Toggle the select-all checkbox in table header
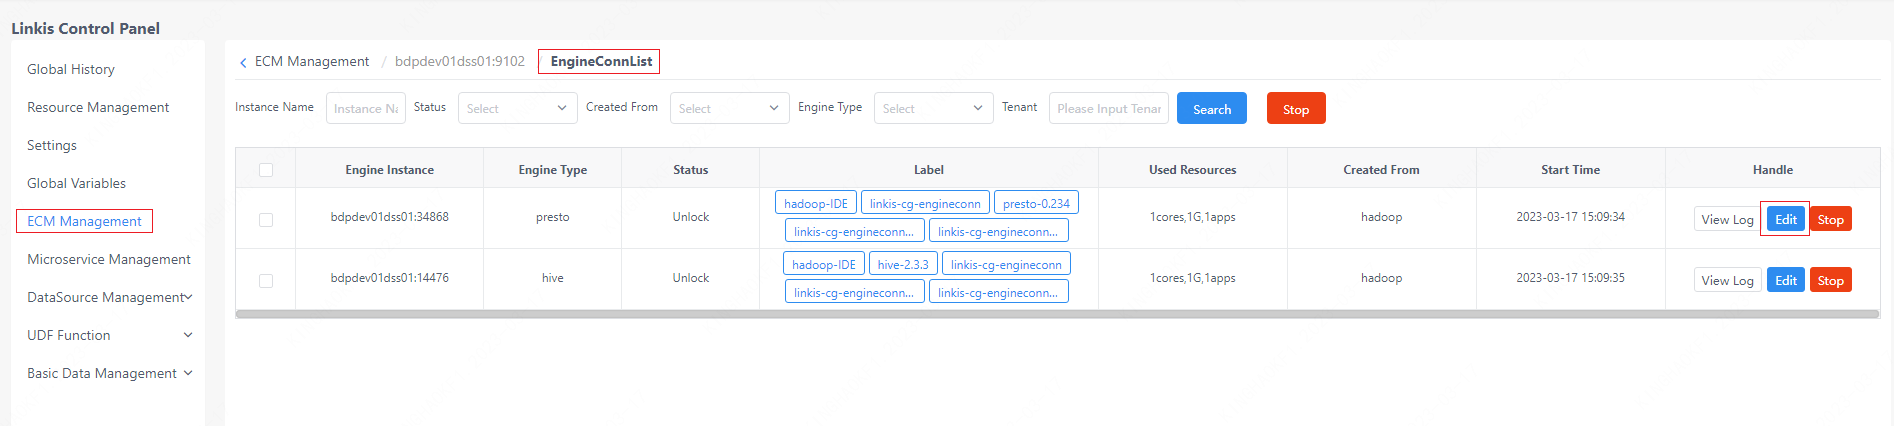 pyautogui.click(x=266, y=170)
